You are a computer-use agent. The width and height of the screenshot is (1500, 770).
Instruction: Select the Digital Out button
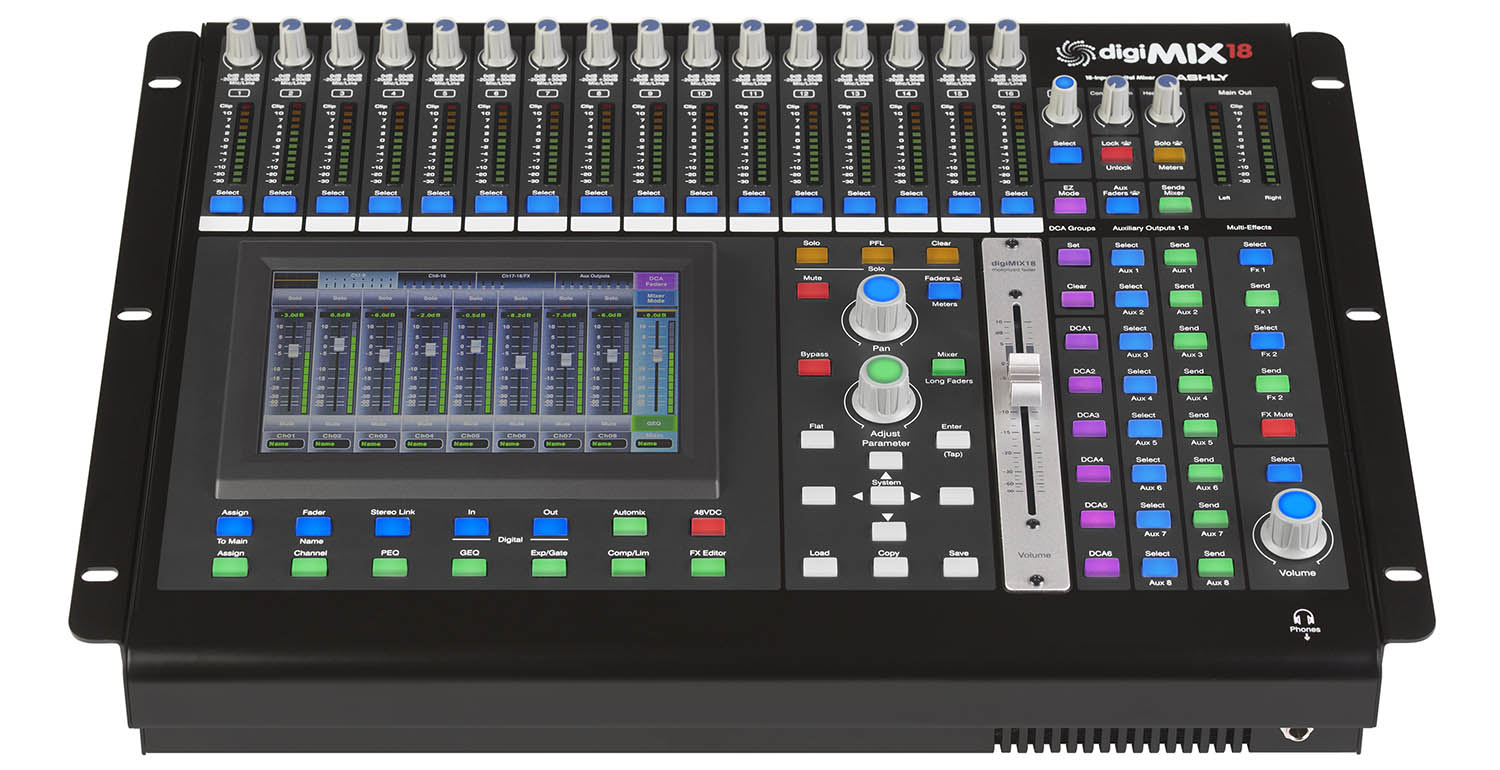[x=550, y=526]
